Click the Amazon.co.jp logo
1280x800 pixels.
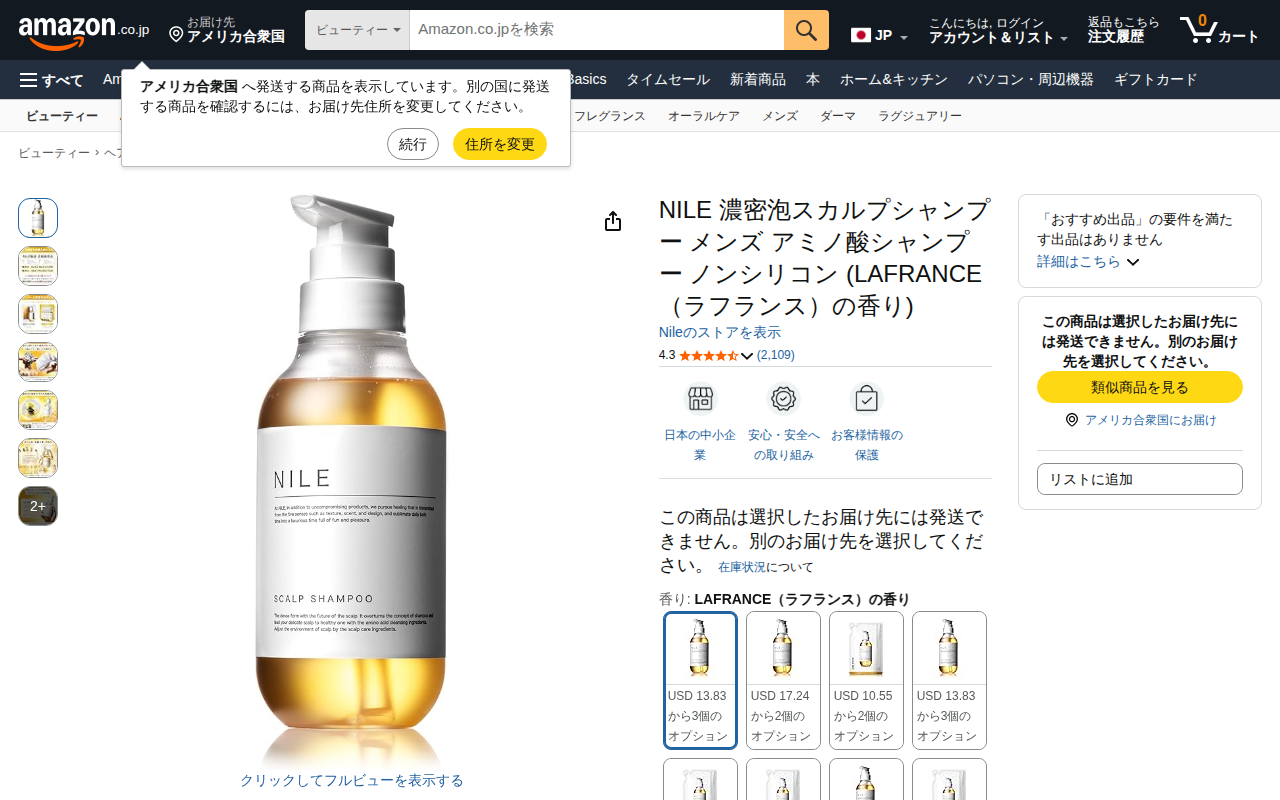point(84,31)
